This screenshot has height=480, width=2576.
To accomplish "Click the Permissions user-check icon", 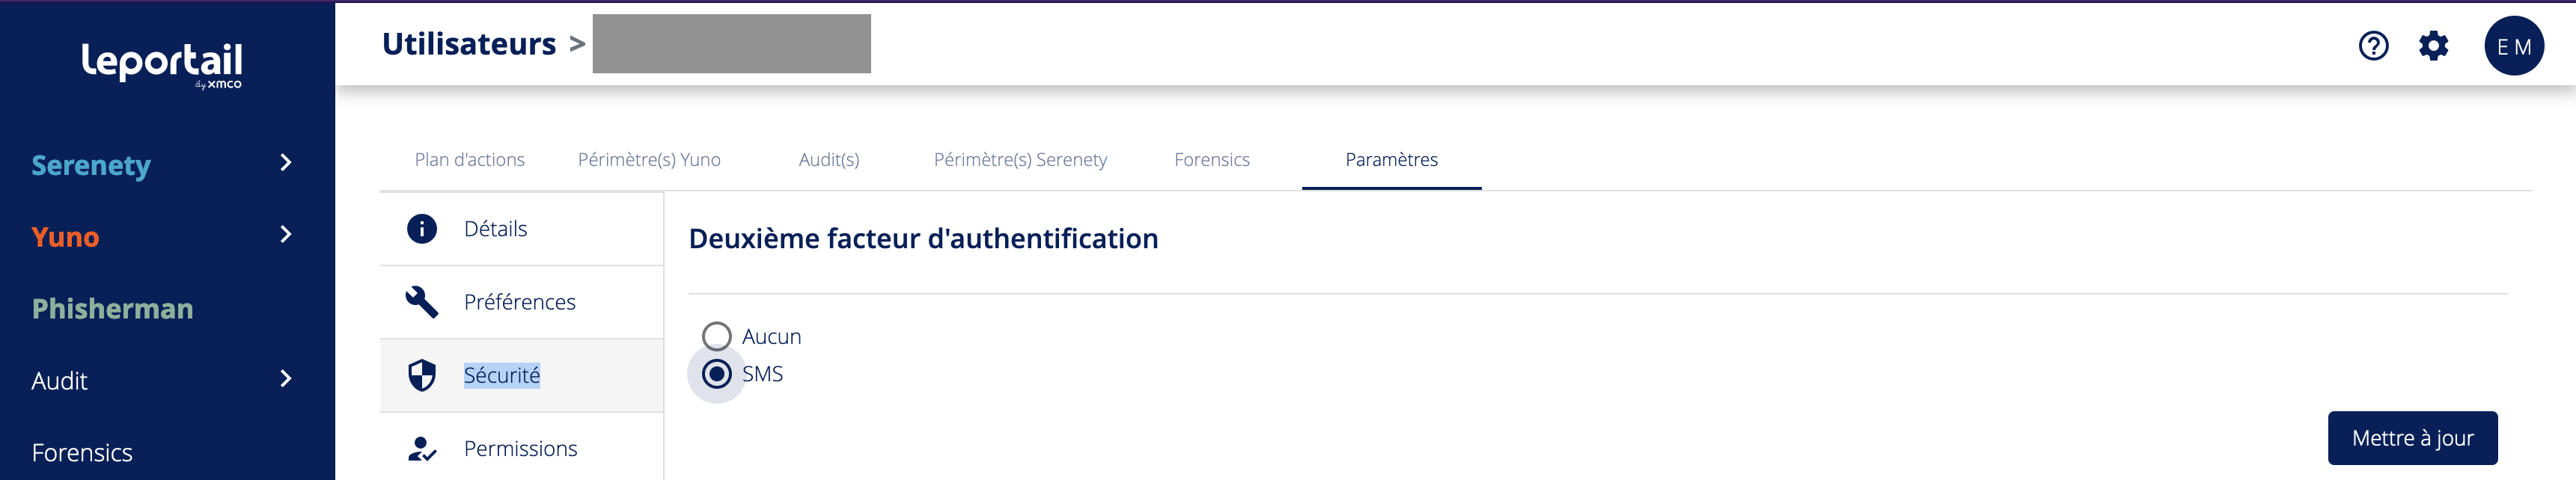I will 422,449.
